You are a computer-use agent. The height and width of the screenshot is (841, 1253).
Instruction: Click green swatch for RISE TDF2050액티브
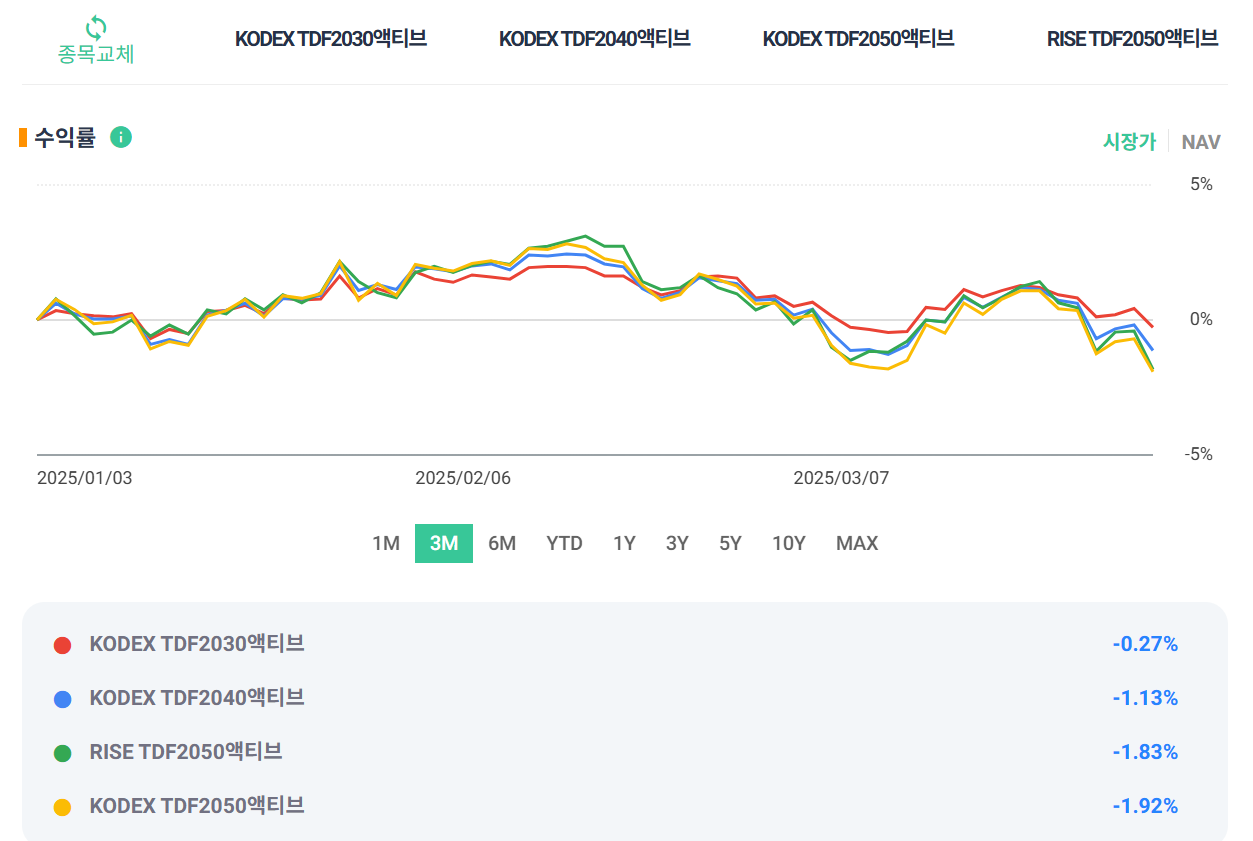(x=62, y=753)
